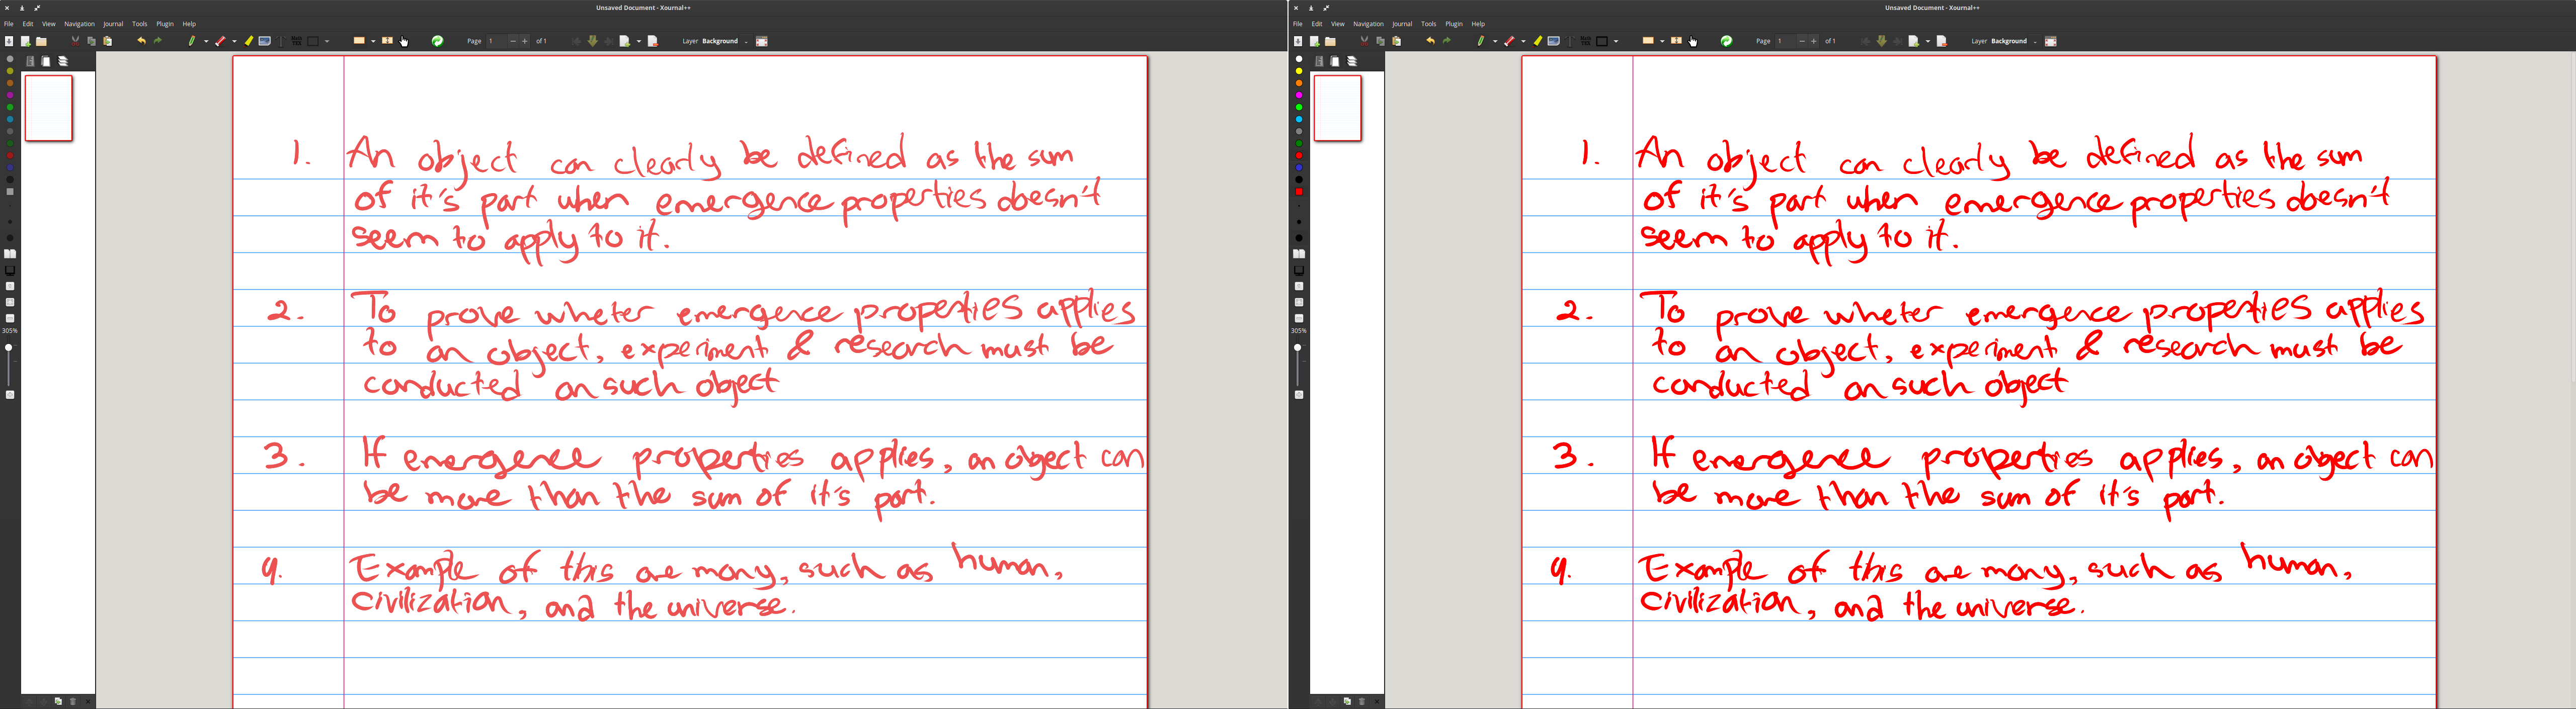Activate the Hand tool

tap(404, 41)
